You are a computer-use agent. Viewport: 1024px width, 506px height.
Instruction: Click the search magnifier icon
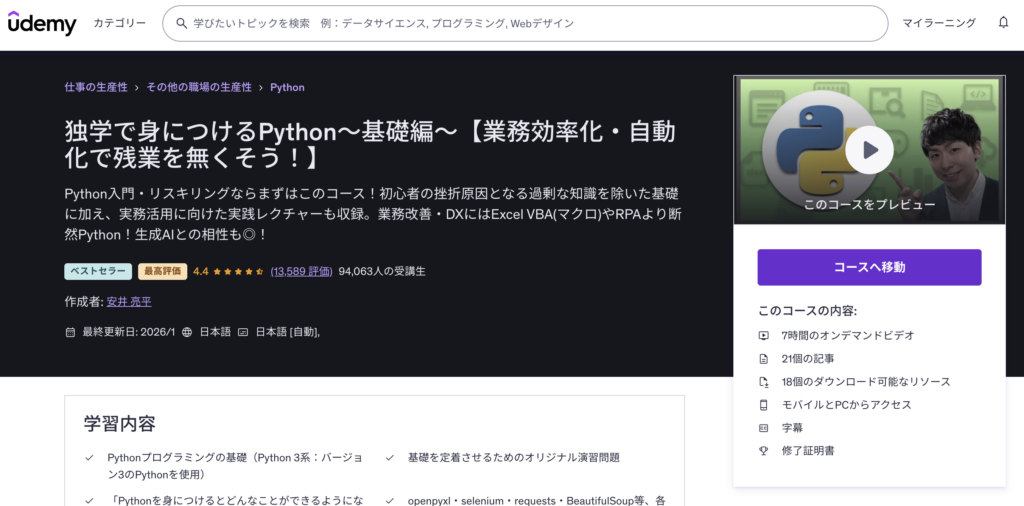coord(181,23)
